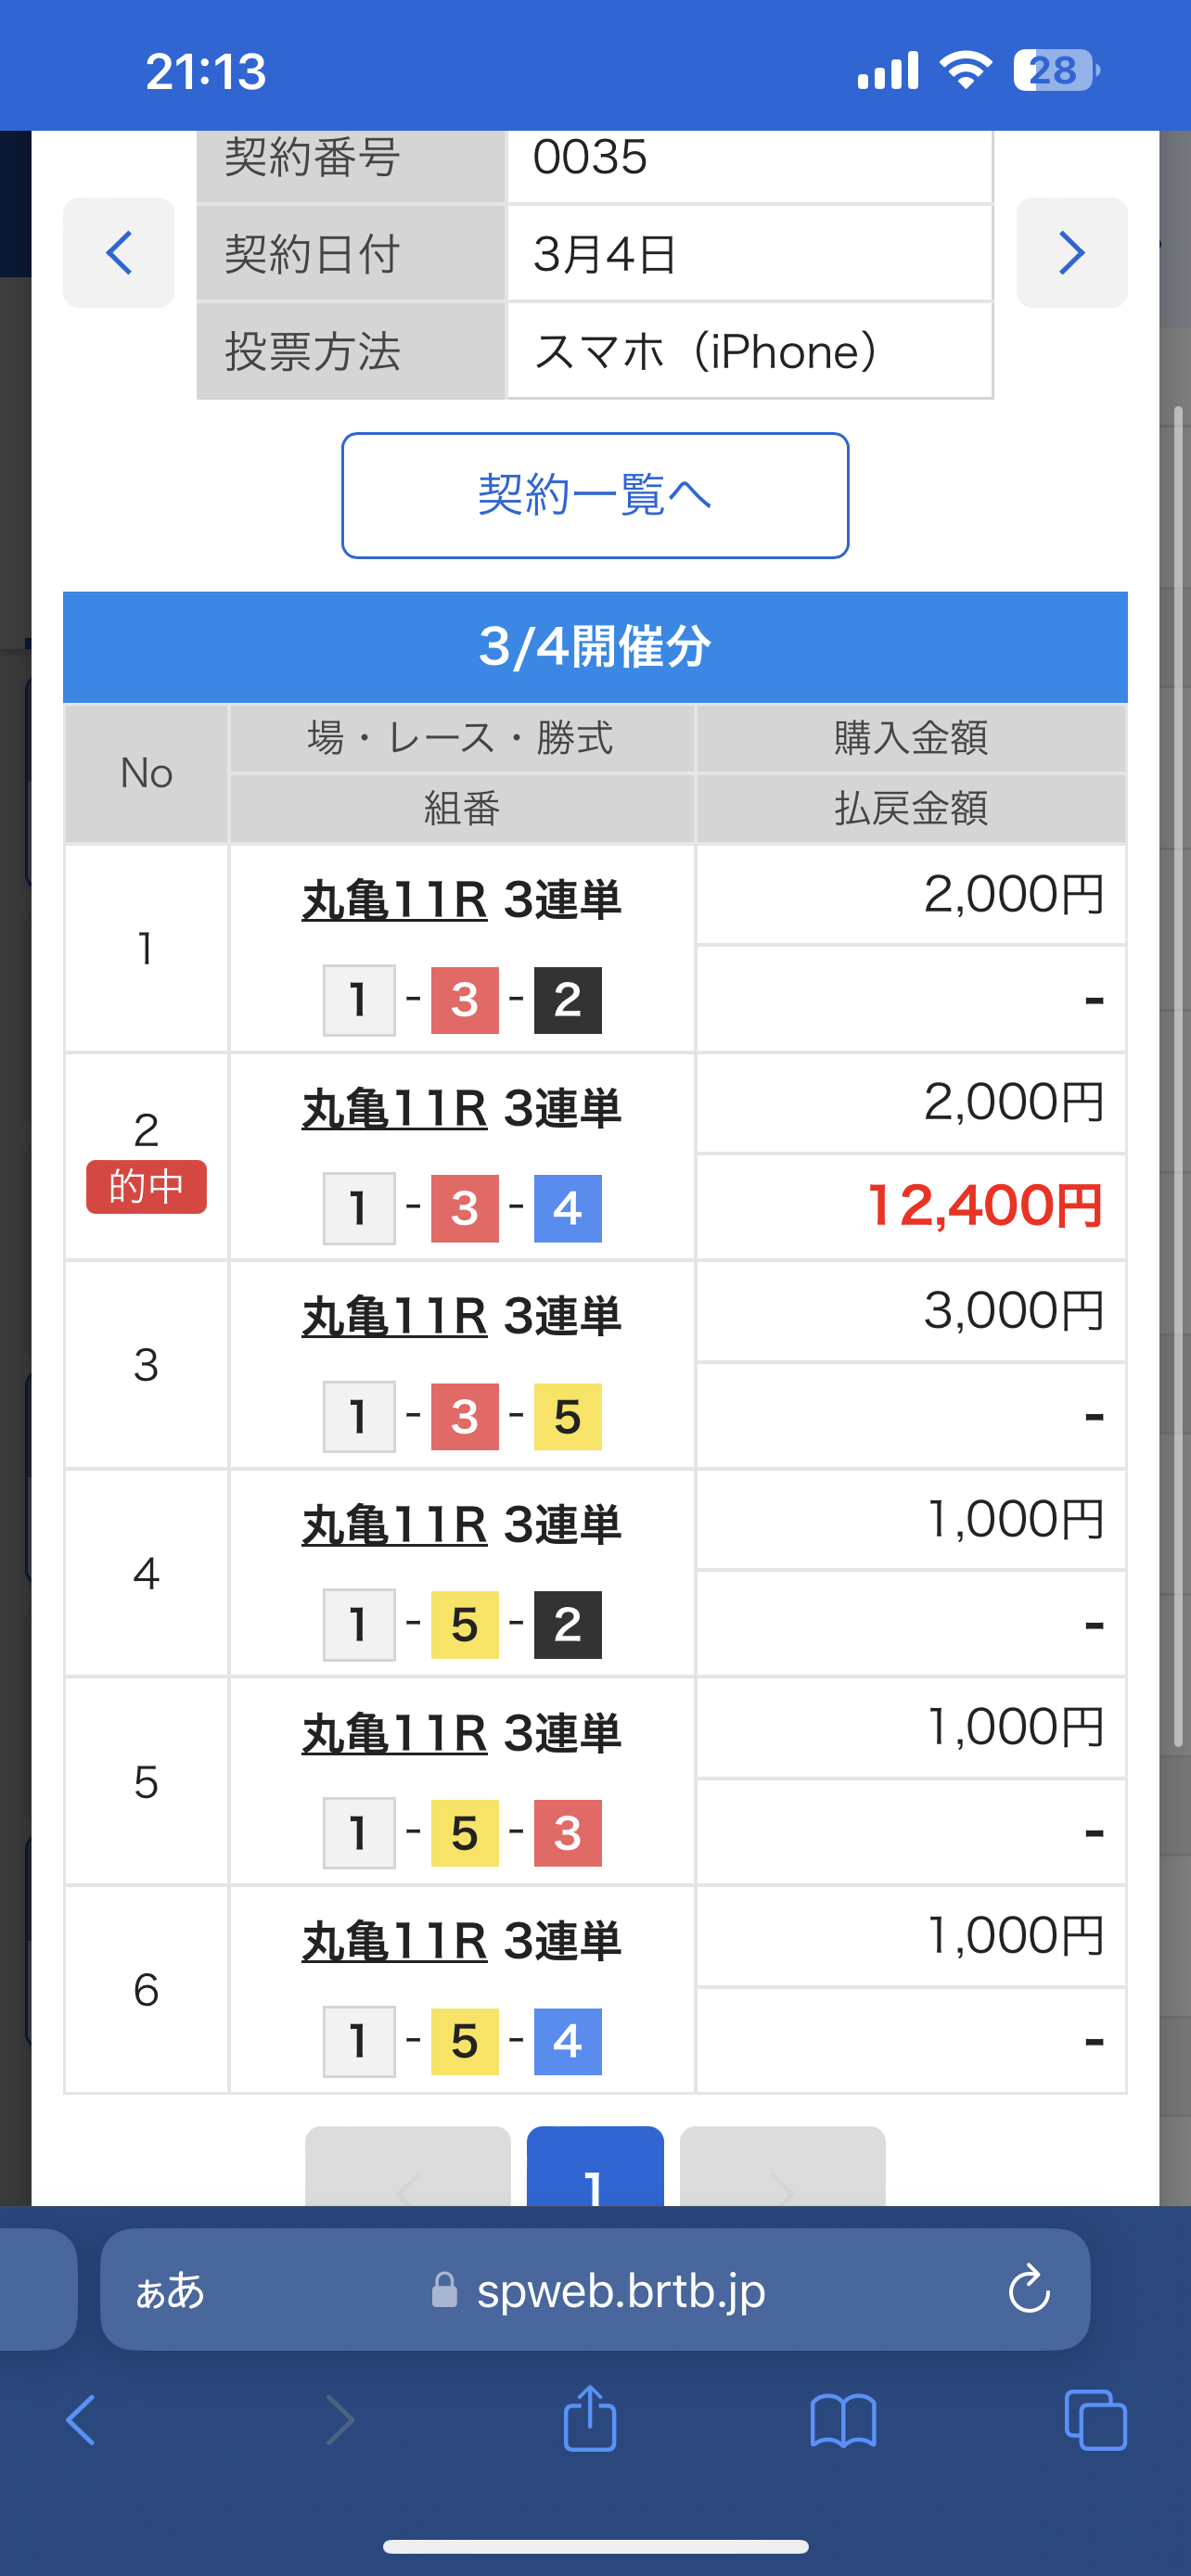The image size is (1191, 2576).
Task: Go to next contract with right chevron
Action: (x=1071, y=253)
